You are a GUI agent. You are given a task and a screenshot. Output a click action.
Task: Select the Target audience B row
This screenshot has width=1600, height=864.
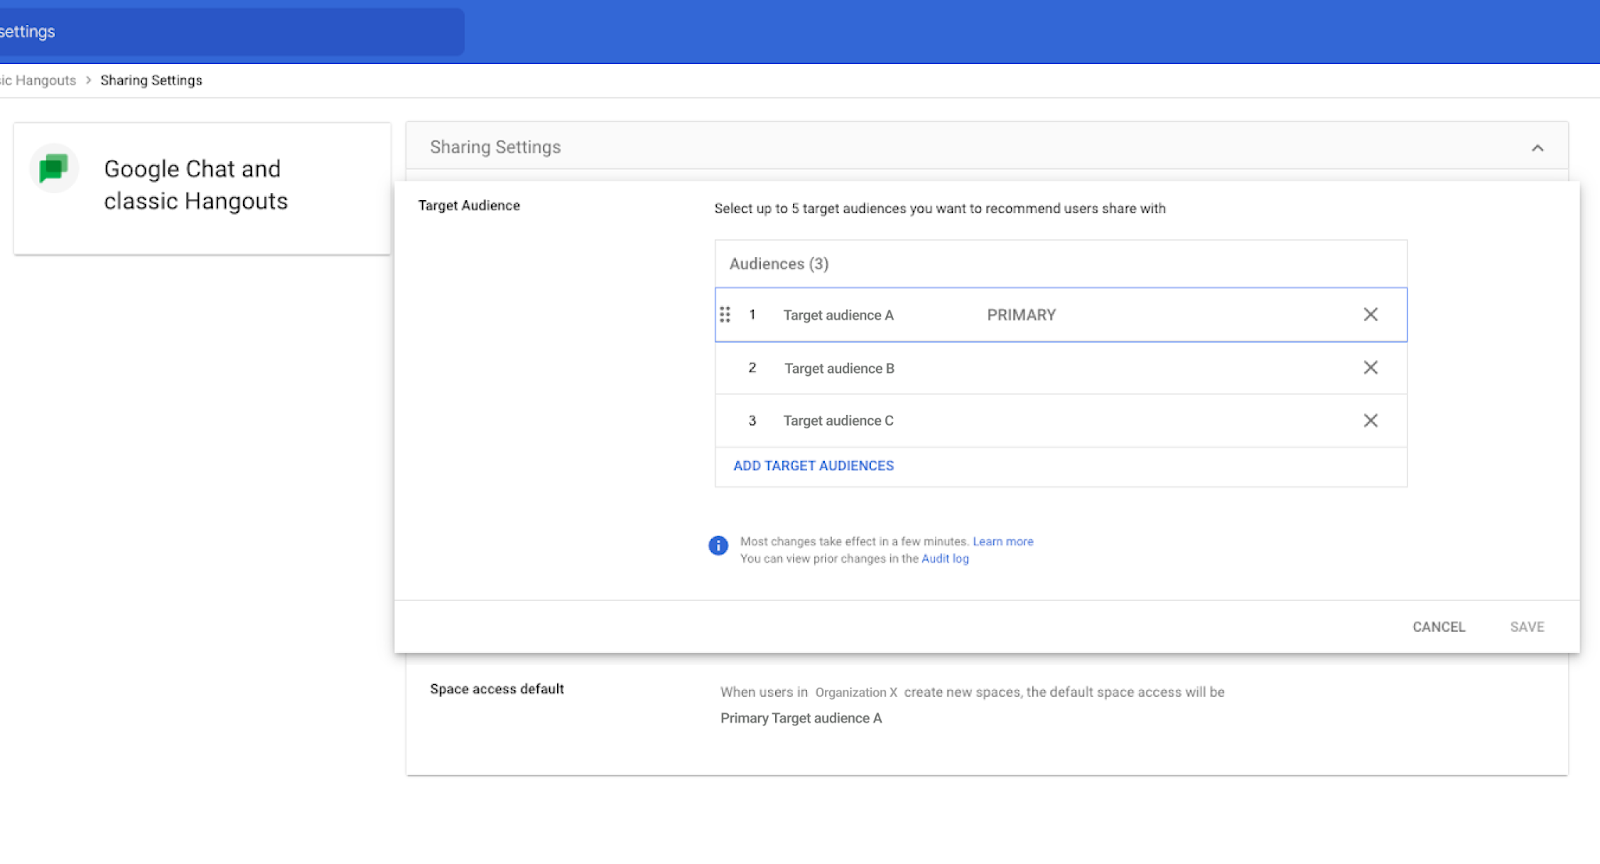coord(1061,368)
